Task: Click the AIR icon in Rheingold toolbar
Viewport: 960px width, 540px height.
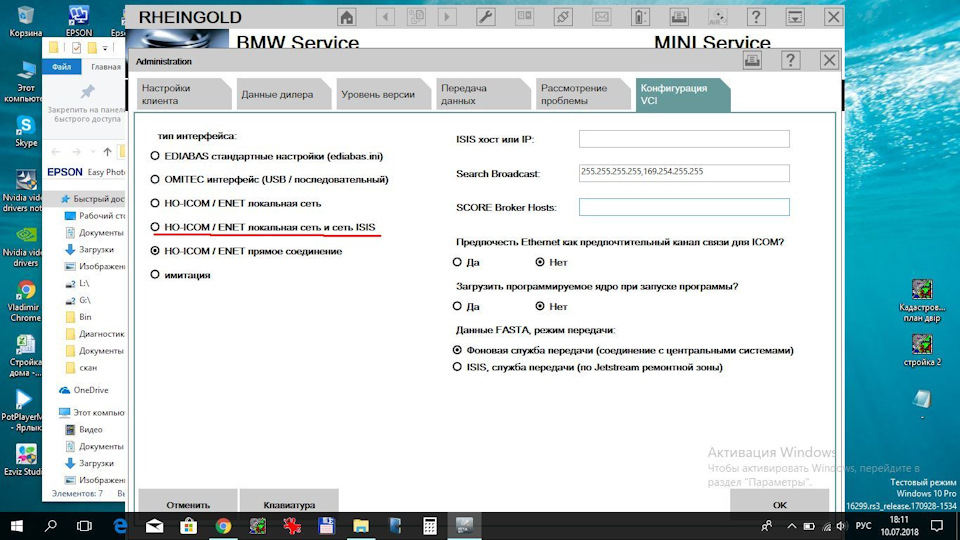Action: pos(718,17)
